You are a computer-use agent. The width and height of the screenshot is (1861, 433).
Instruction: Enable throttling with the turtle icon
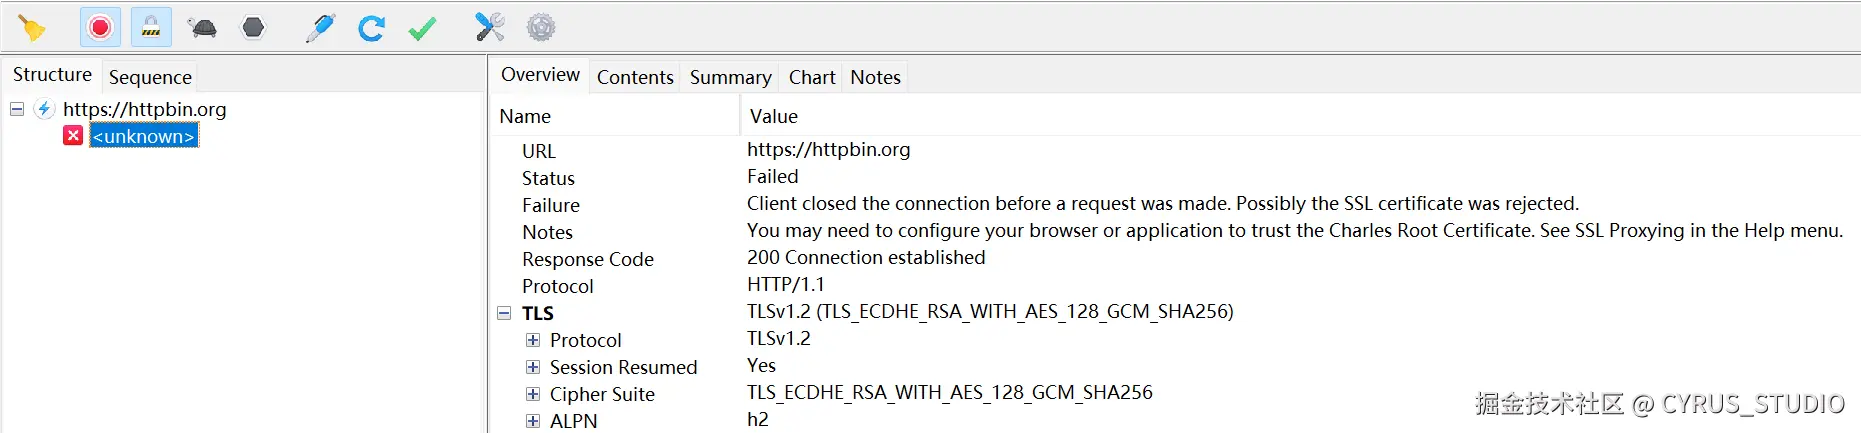[x=203, y=28]
